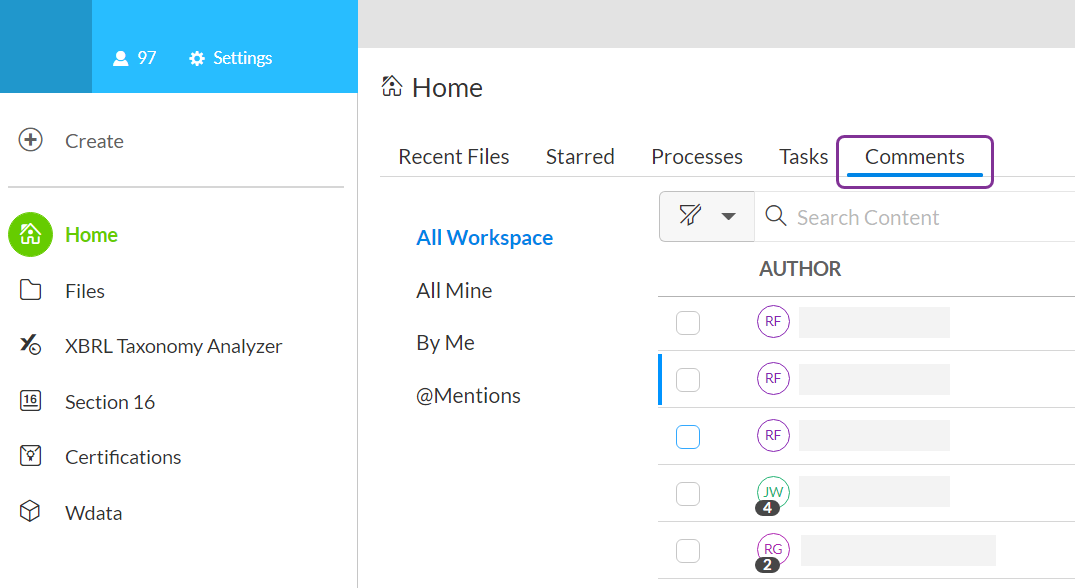Click the Wdata cube icon
Viewport: 1075px width, 588px height.
31,512
